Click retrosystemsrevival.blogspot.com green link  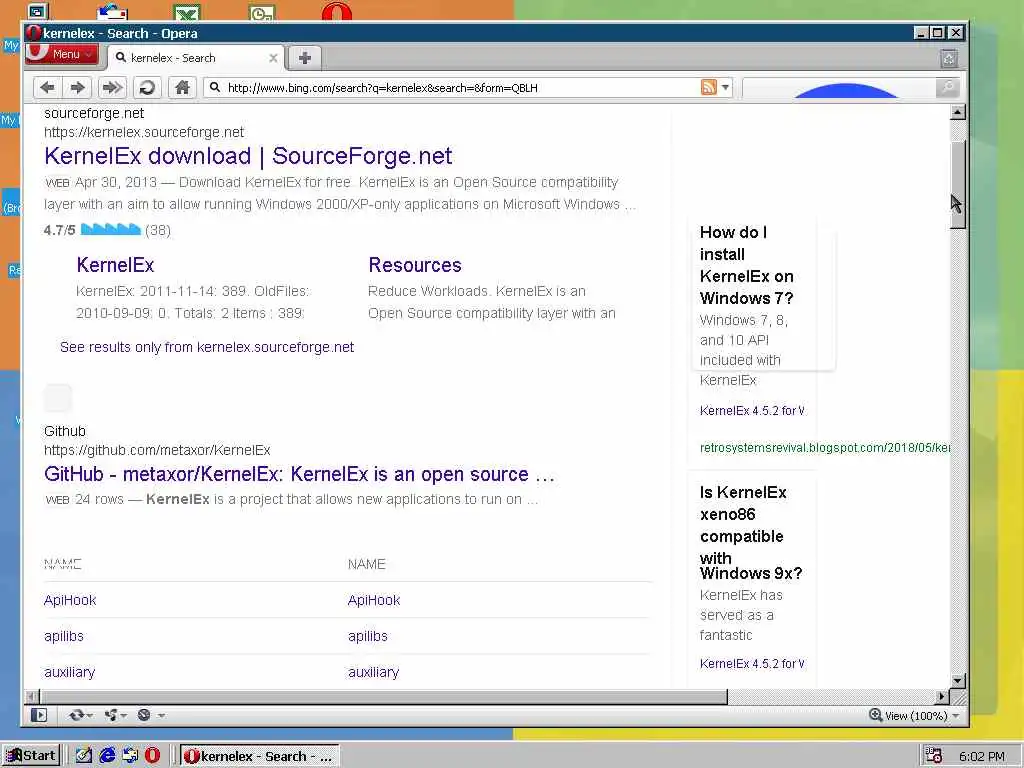[x=825, y=448]
